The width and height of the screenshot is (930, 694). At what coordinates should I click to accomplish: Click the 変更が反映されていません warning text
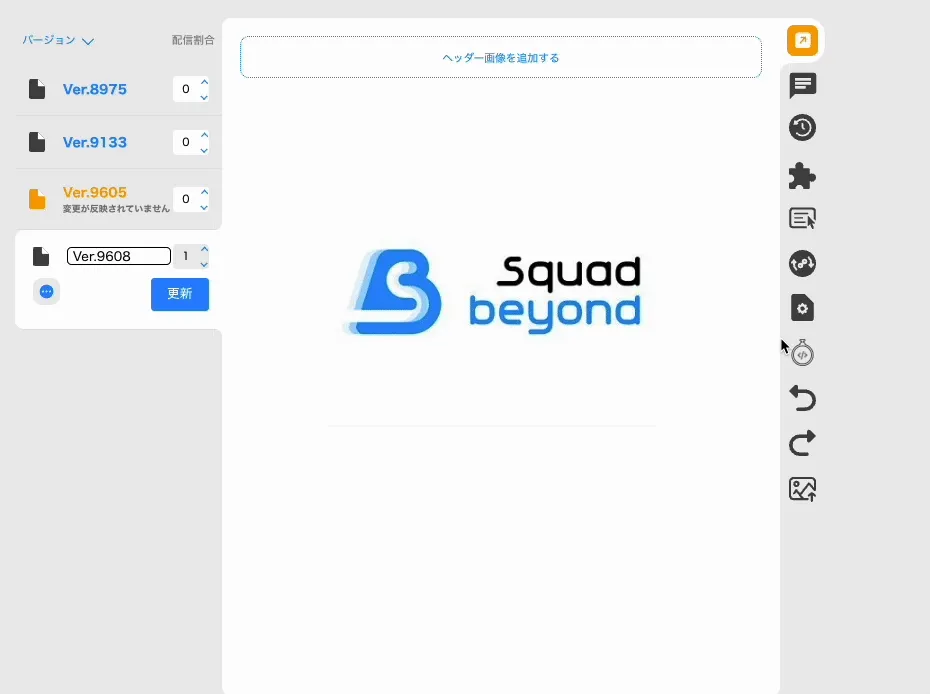pyautogui.click(x=116, y=209)
